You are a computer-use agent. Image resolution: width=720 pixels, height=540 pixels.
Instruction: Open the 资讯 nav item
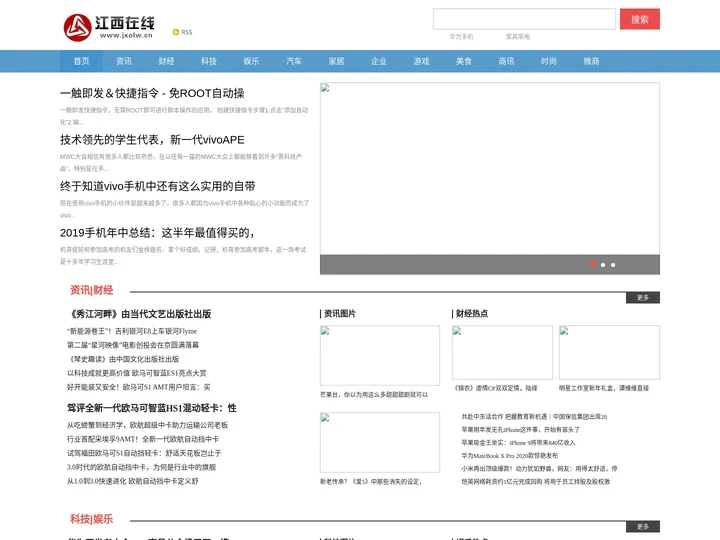(124, 61)
